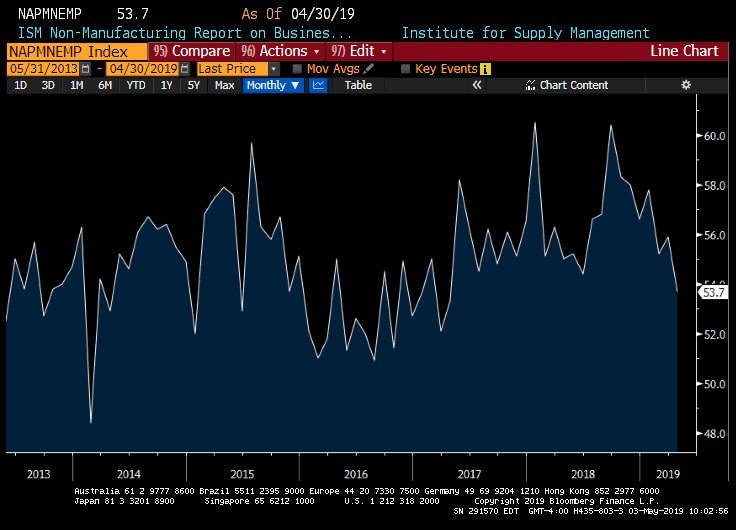Open chart settings gear icon

686,85
